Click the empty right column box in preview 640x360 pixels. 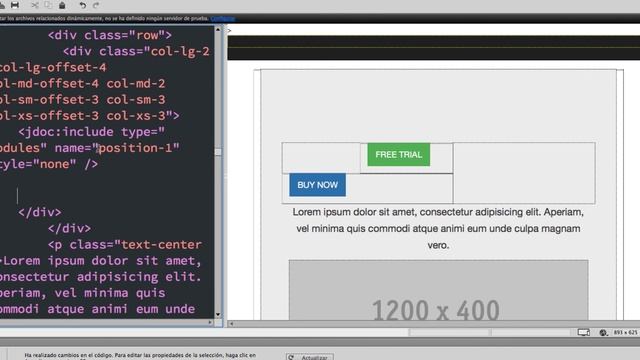(524, 173)
